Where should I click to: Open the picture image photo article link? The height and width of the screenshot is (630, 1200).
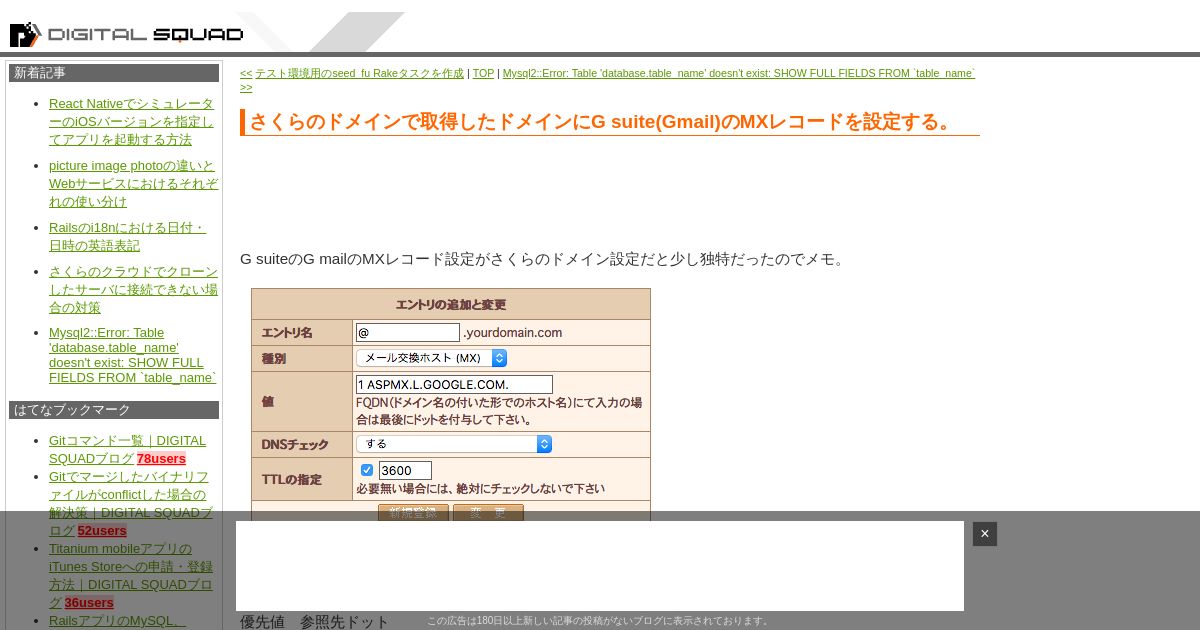pos(133,184)
